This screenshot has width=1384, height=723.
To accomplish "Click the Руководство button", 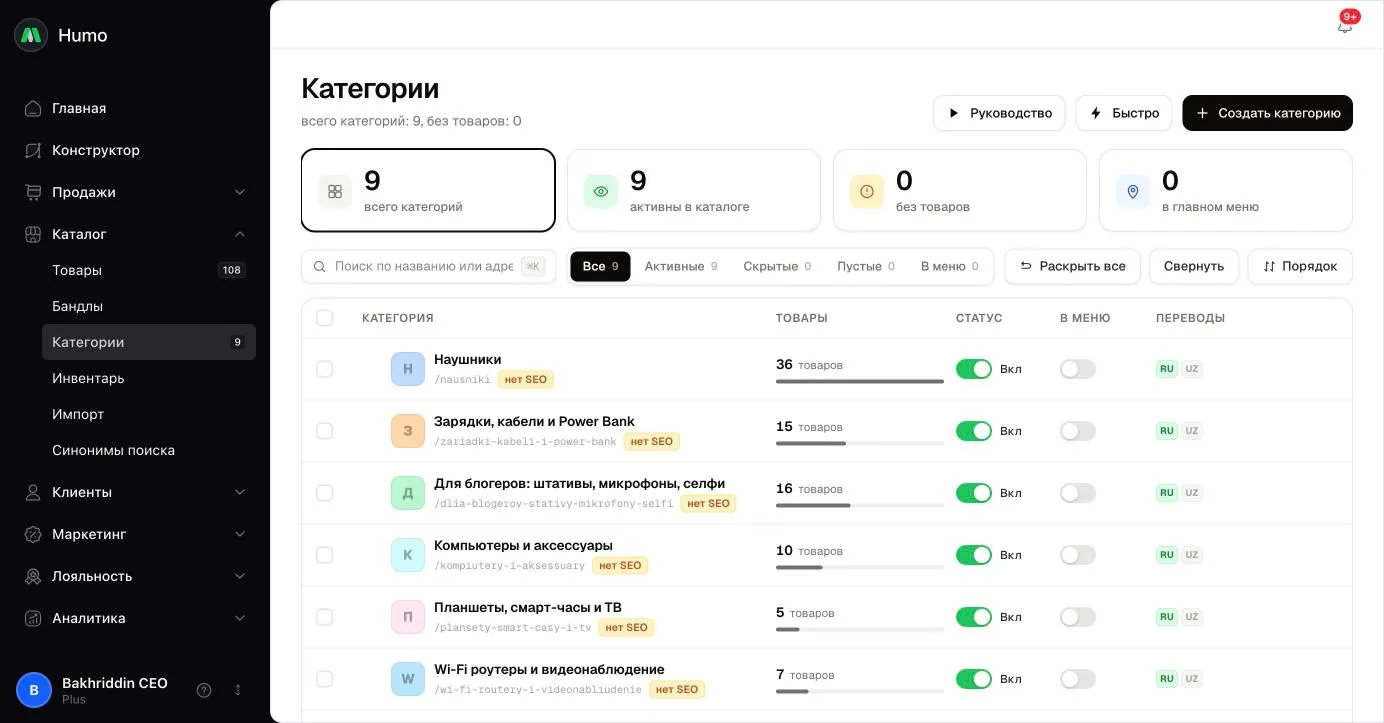I will tap(999, 113).
